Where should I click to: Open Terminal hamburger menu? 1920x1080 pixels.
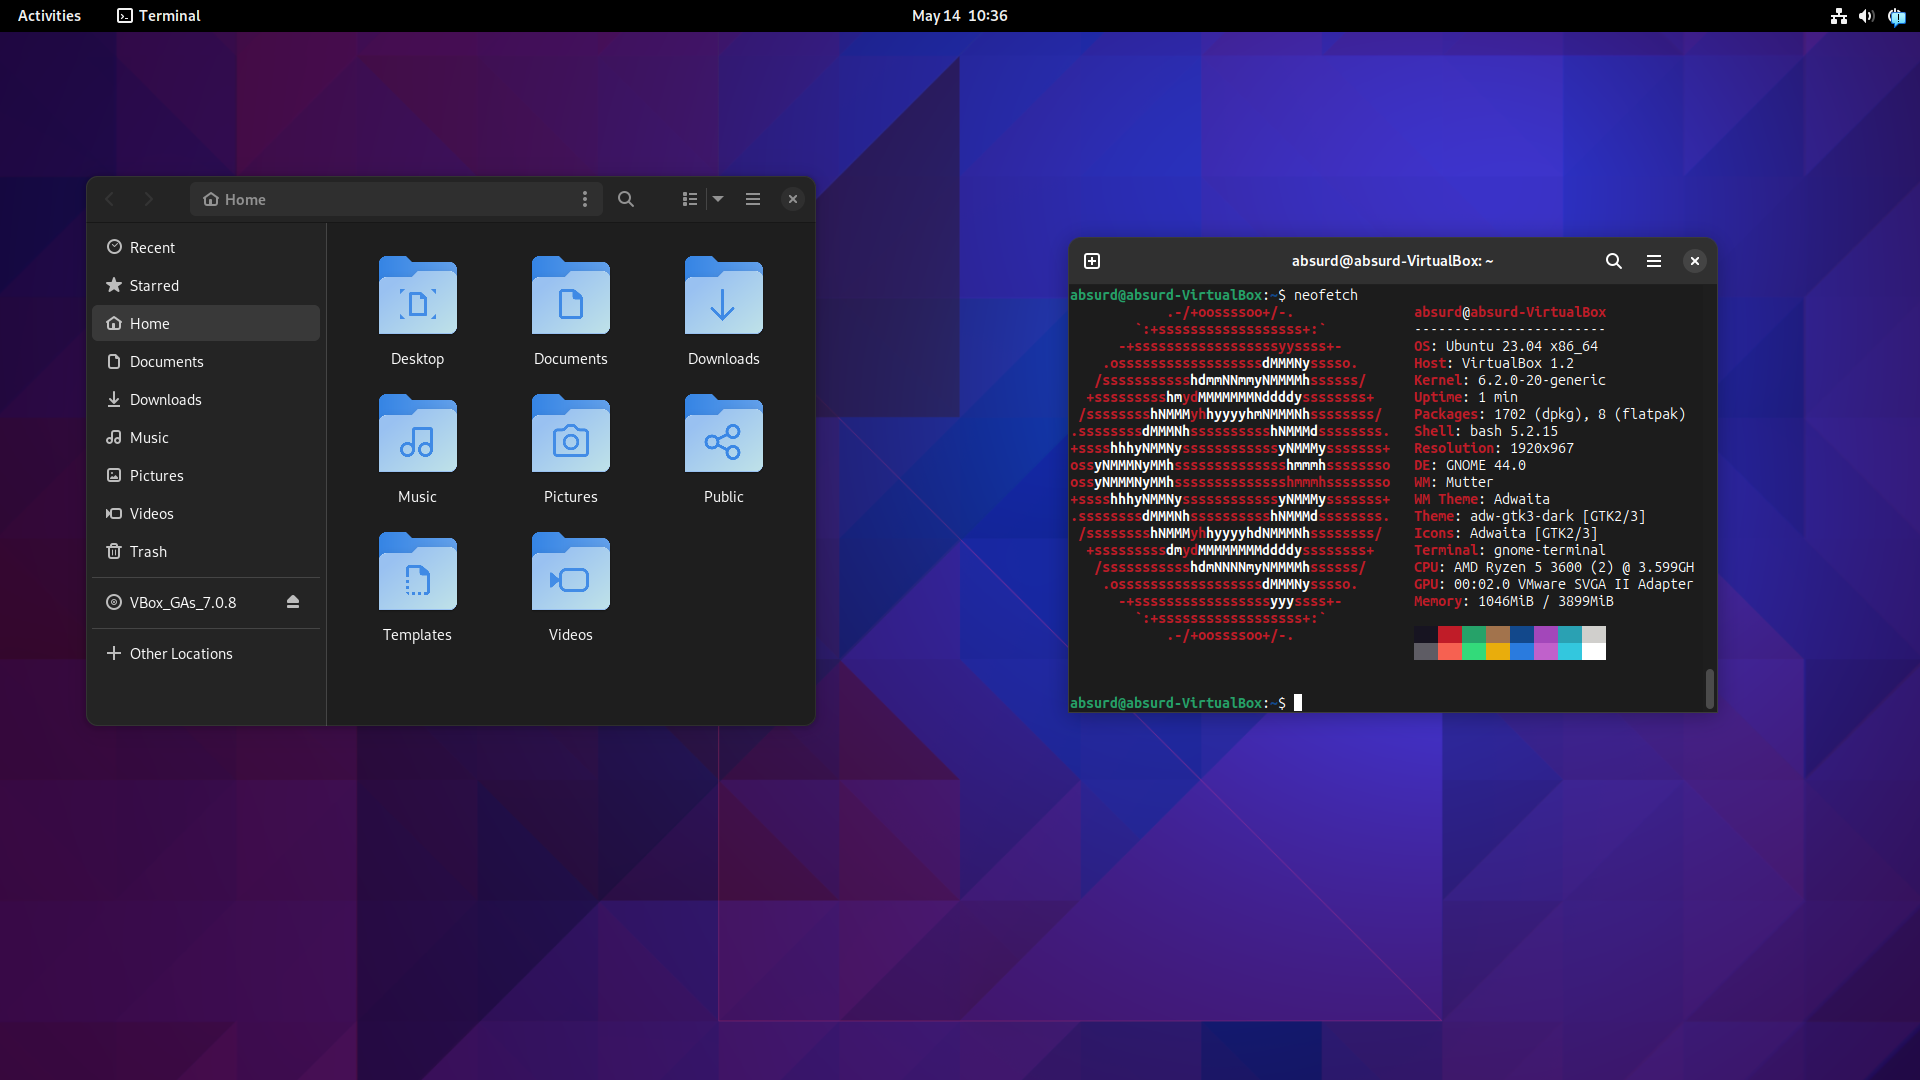(1654, 261)
